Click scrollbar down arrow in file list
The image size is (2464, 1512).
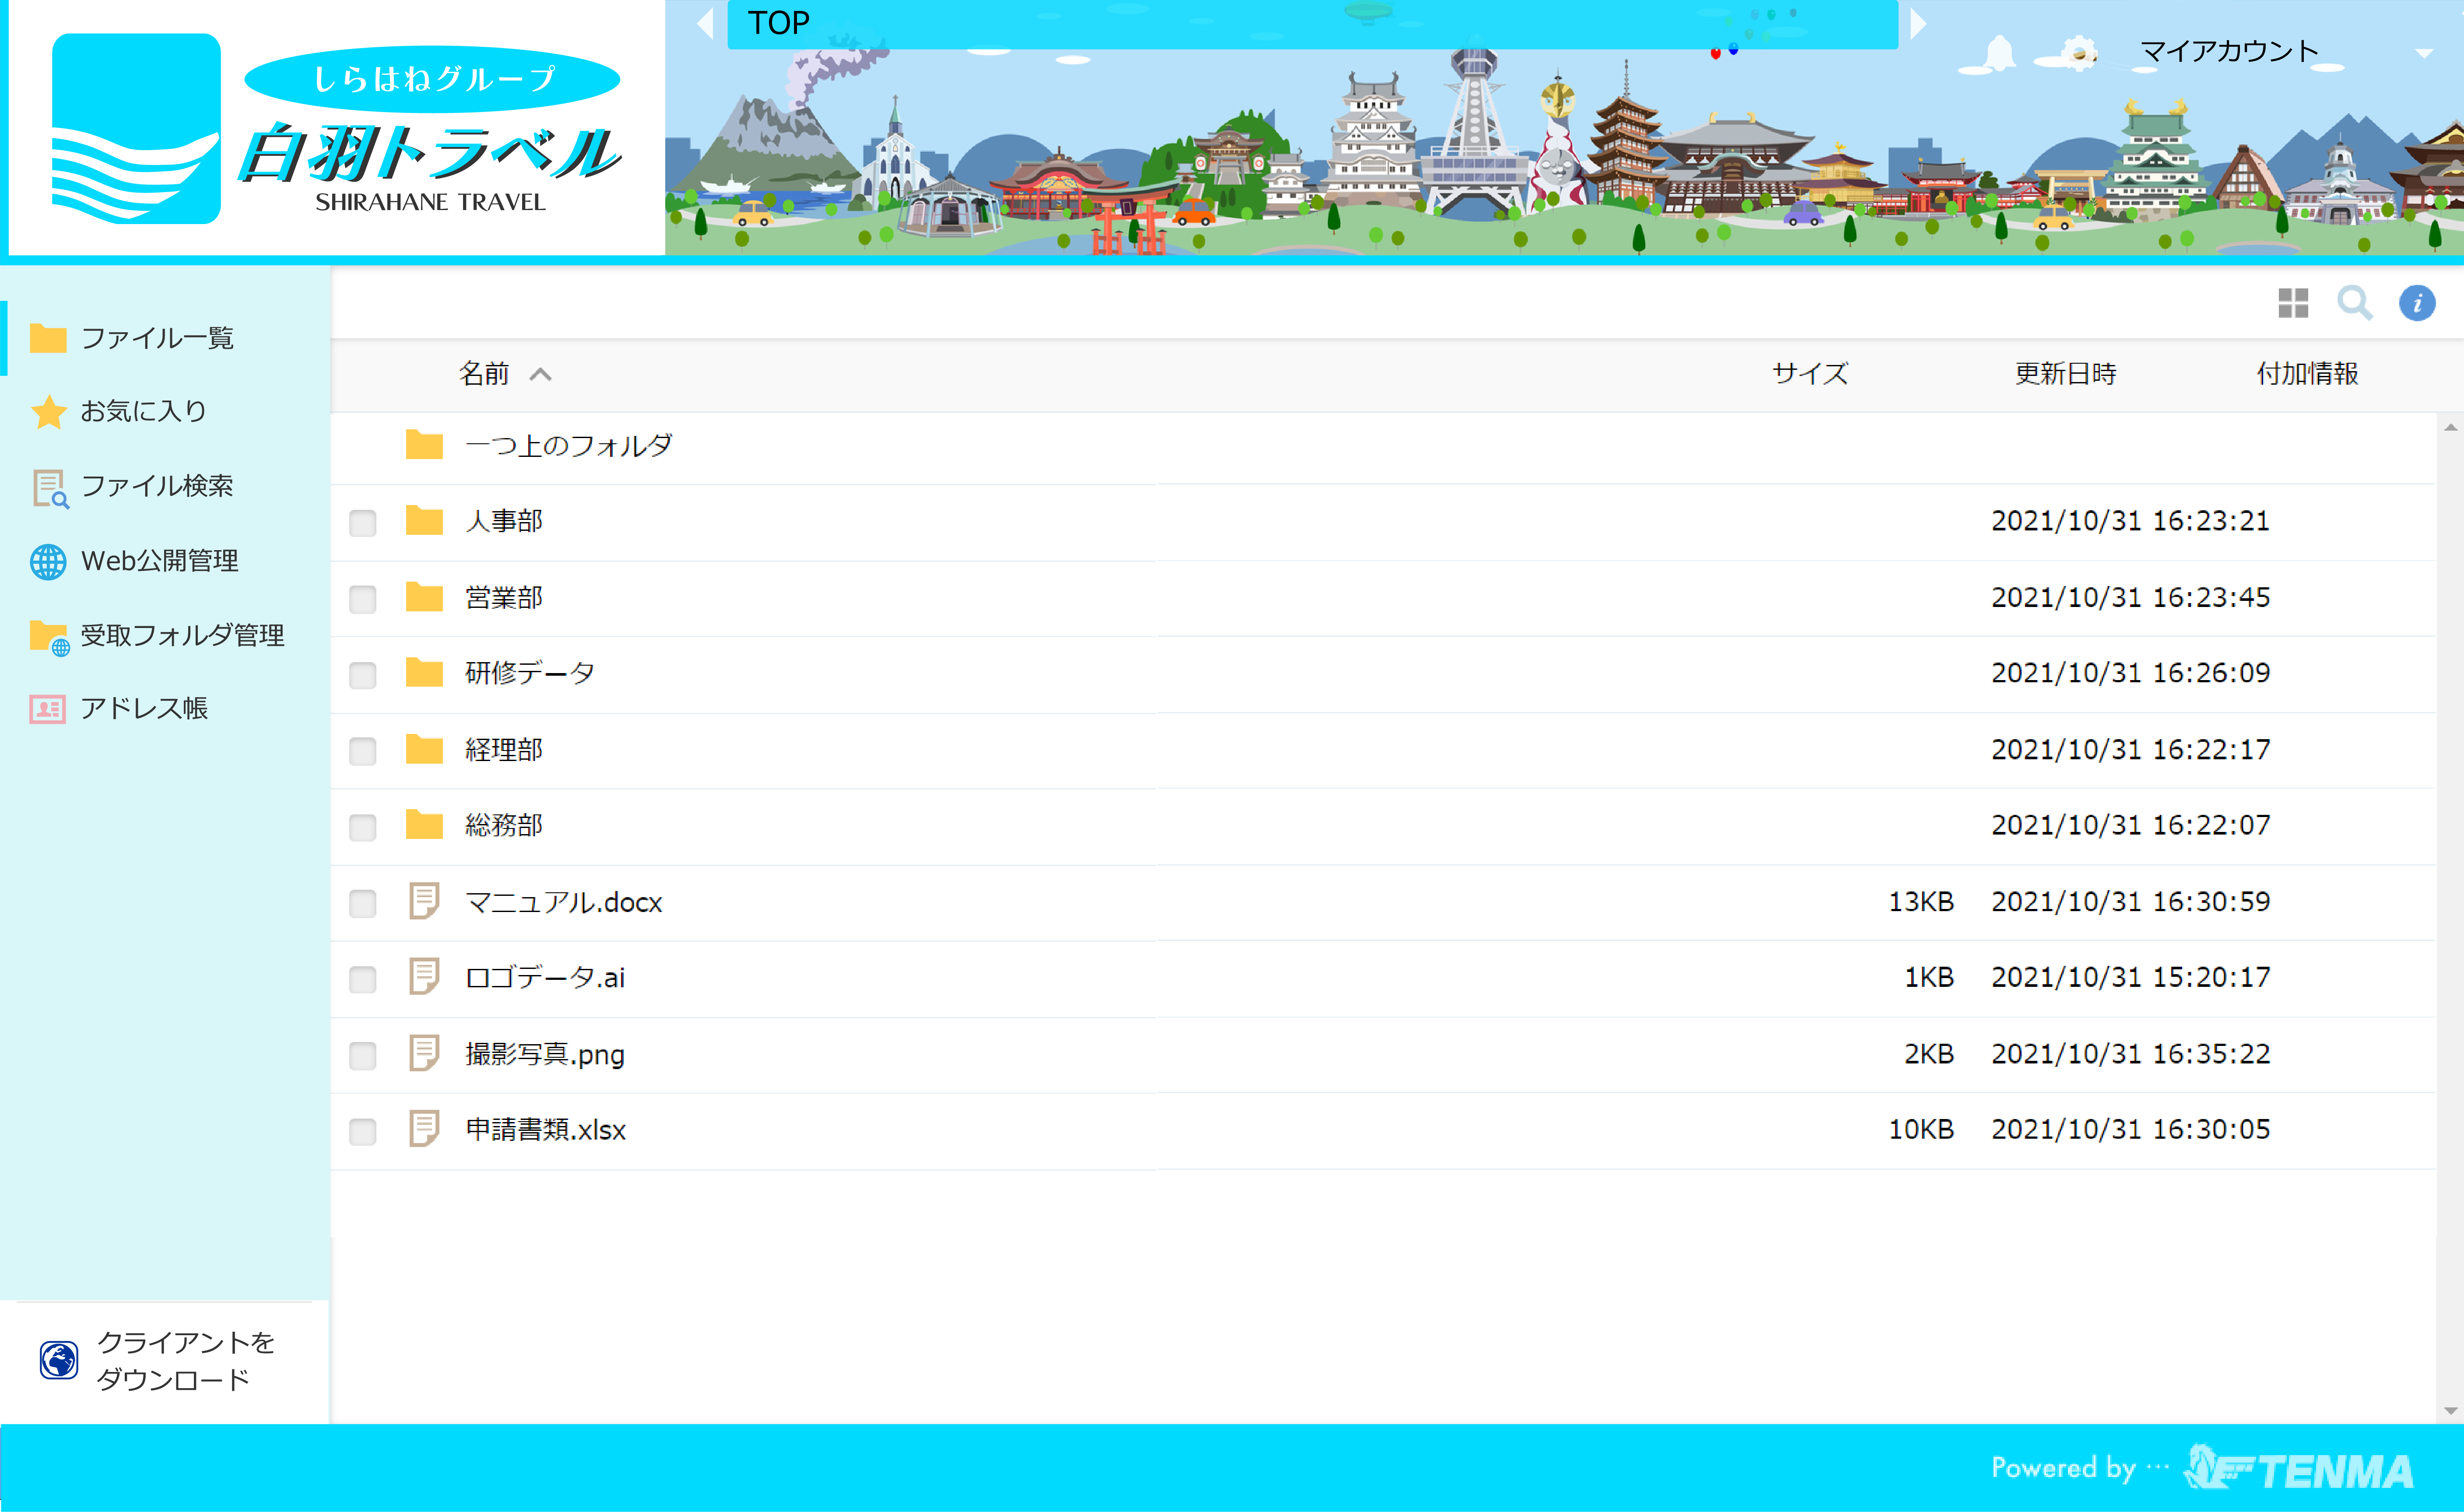click(x=2450, y=1411)
